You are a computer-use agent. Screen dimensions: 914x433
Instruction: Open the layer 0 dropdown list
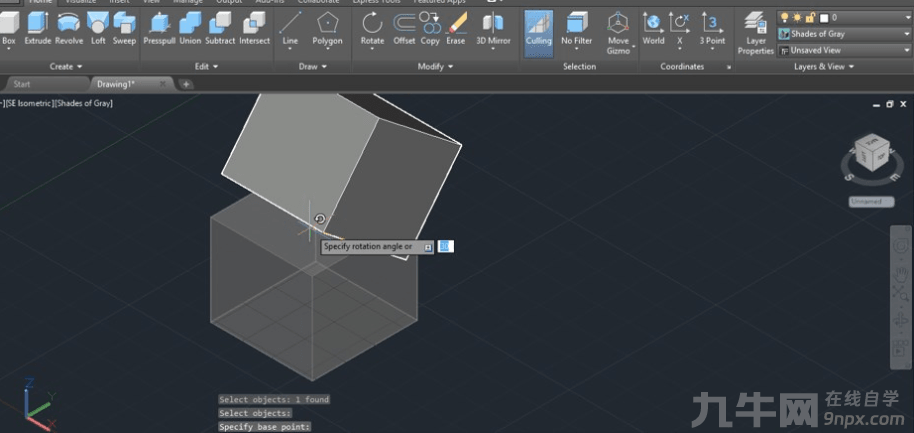[907, 18]
